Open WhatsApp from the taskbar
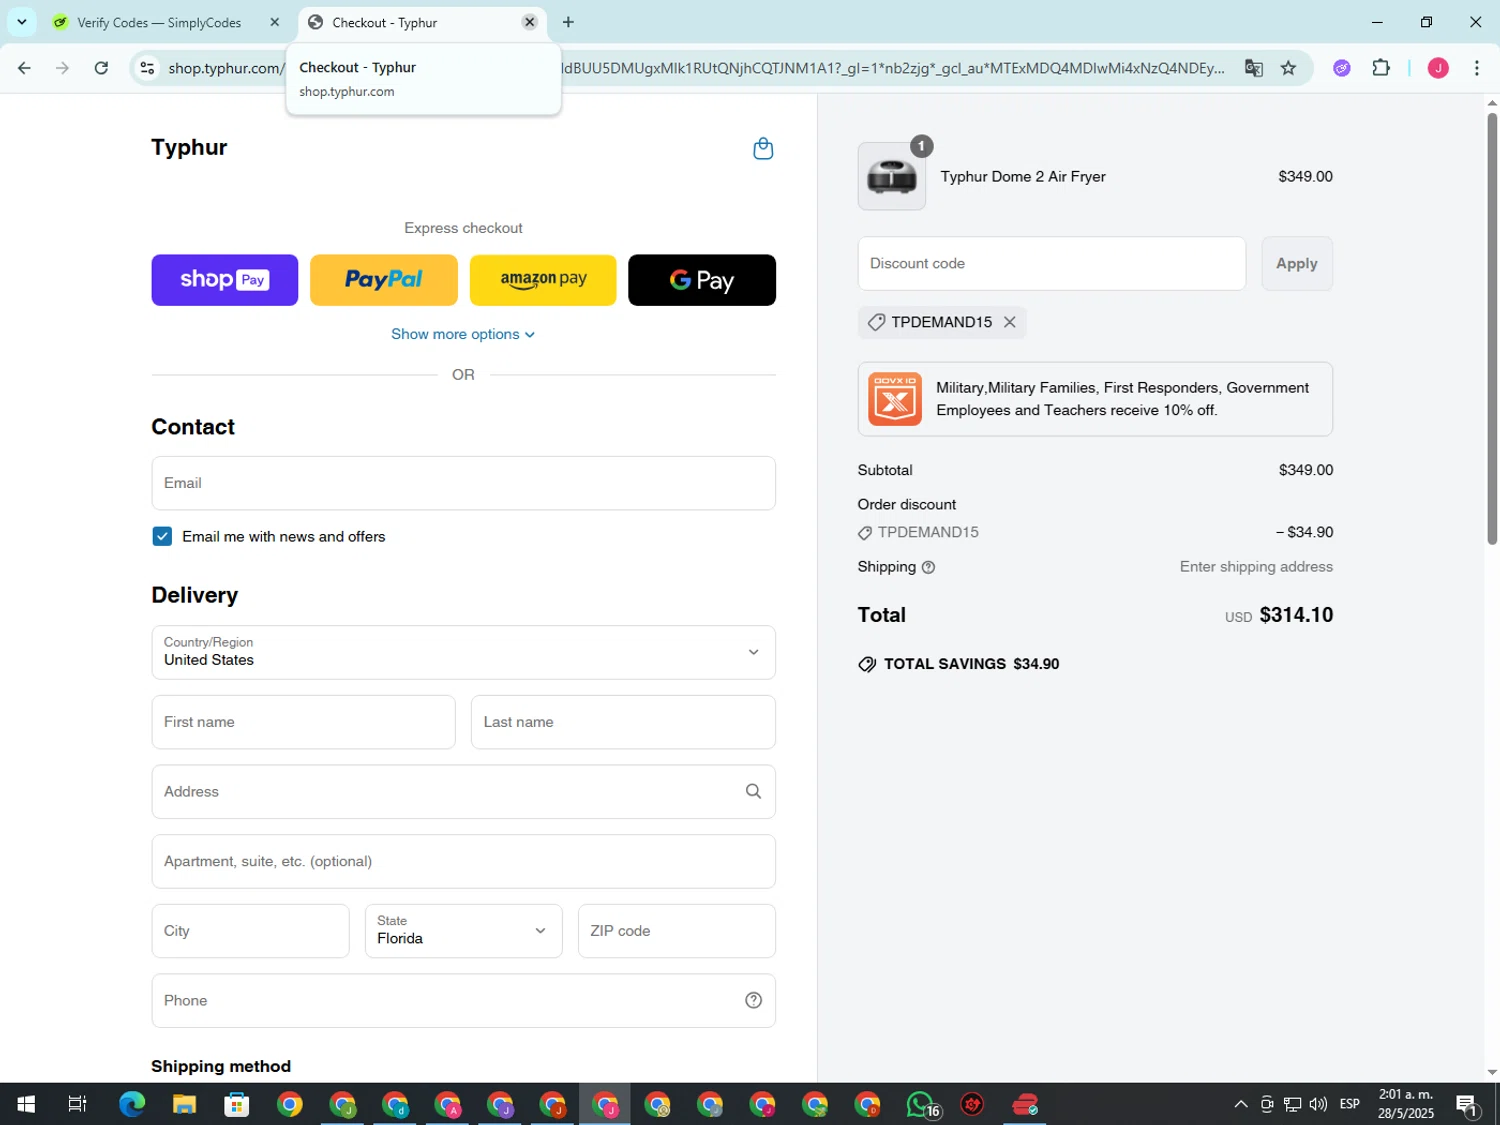Screen dimensions: 1500x1125 point(921,1105)
